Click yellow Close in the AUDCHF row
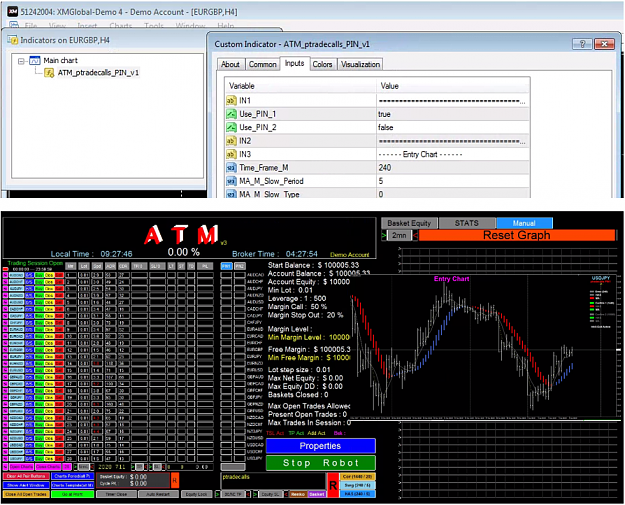The height and width of the screenshot is (505, 625). pos(49,282)
